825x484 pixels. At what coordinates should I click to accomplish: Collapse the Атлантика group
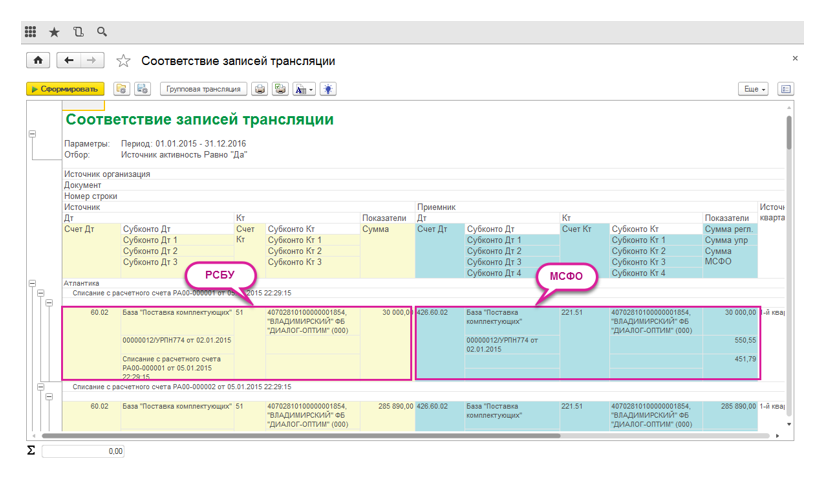coord(32,283)
